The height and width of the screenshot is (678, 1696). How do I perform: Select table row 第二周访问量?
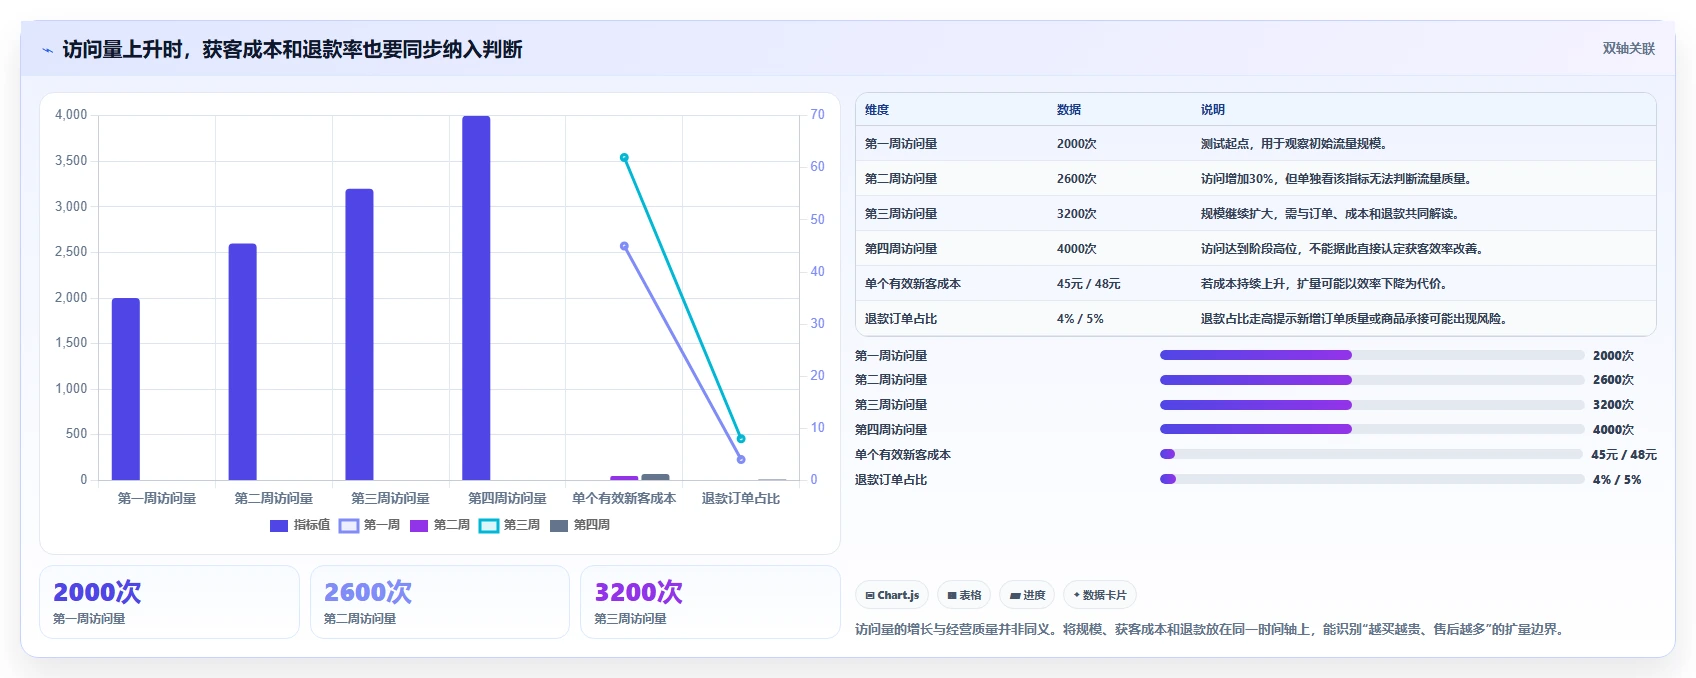tap(1256, 179)
